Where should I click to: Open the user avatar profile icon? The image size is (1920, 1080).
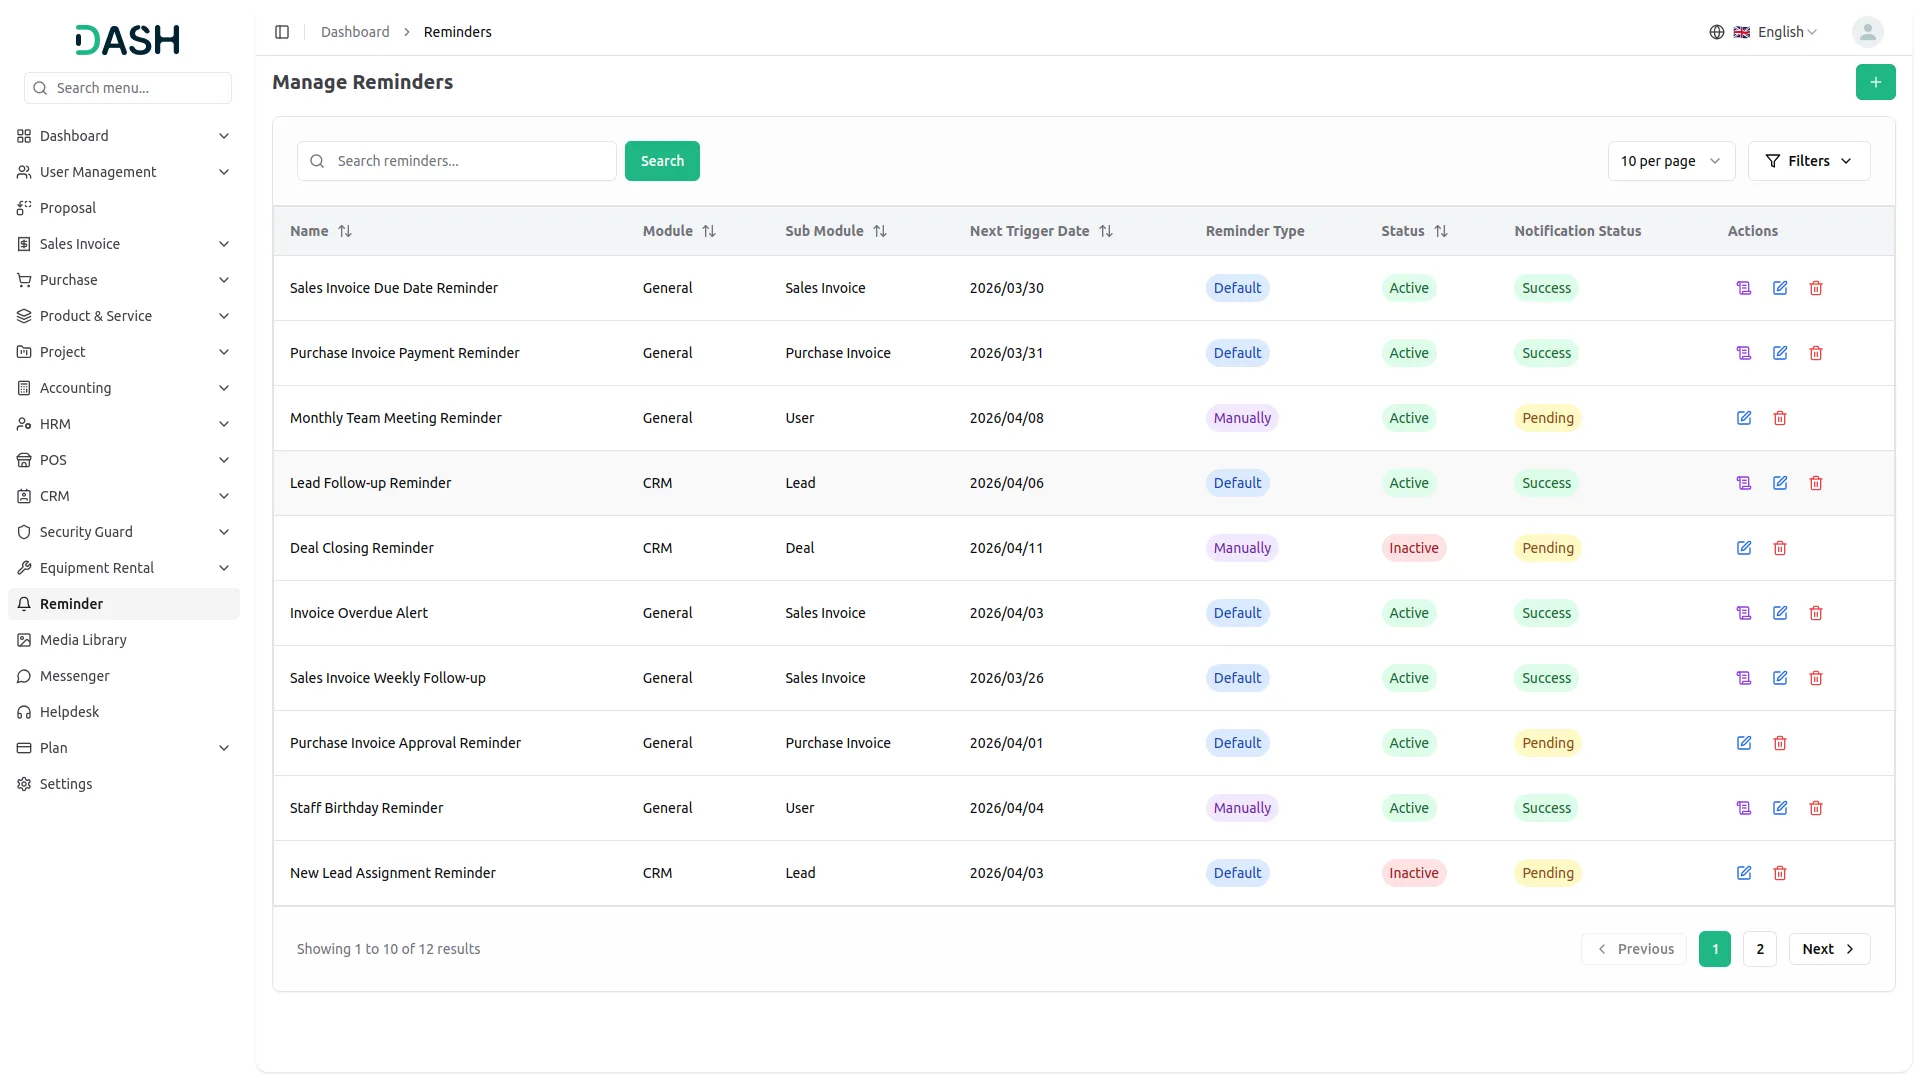click(1867, 32)
